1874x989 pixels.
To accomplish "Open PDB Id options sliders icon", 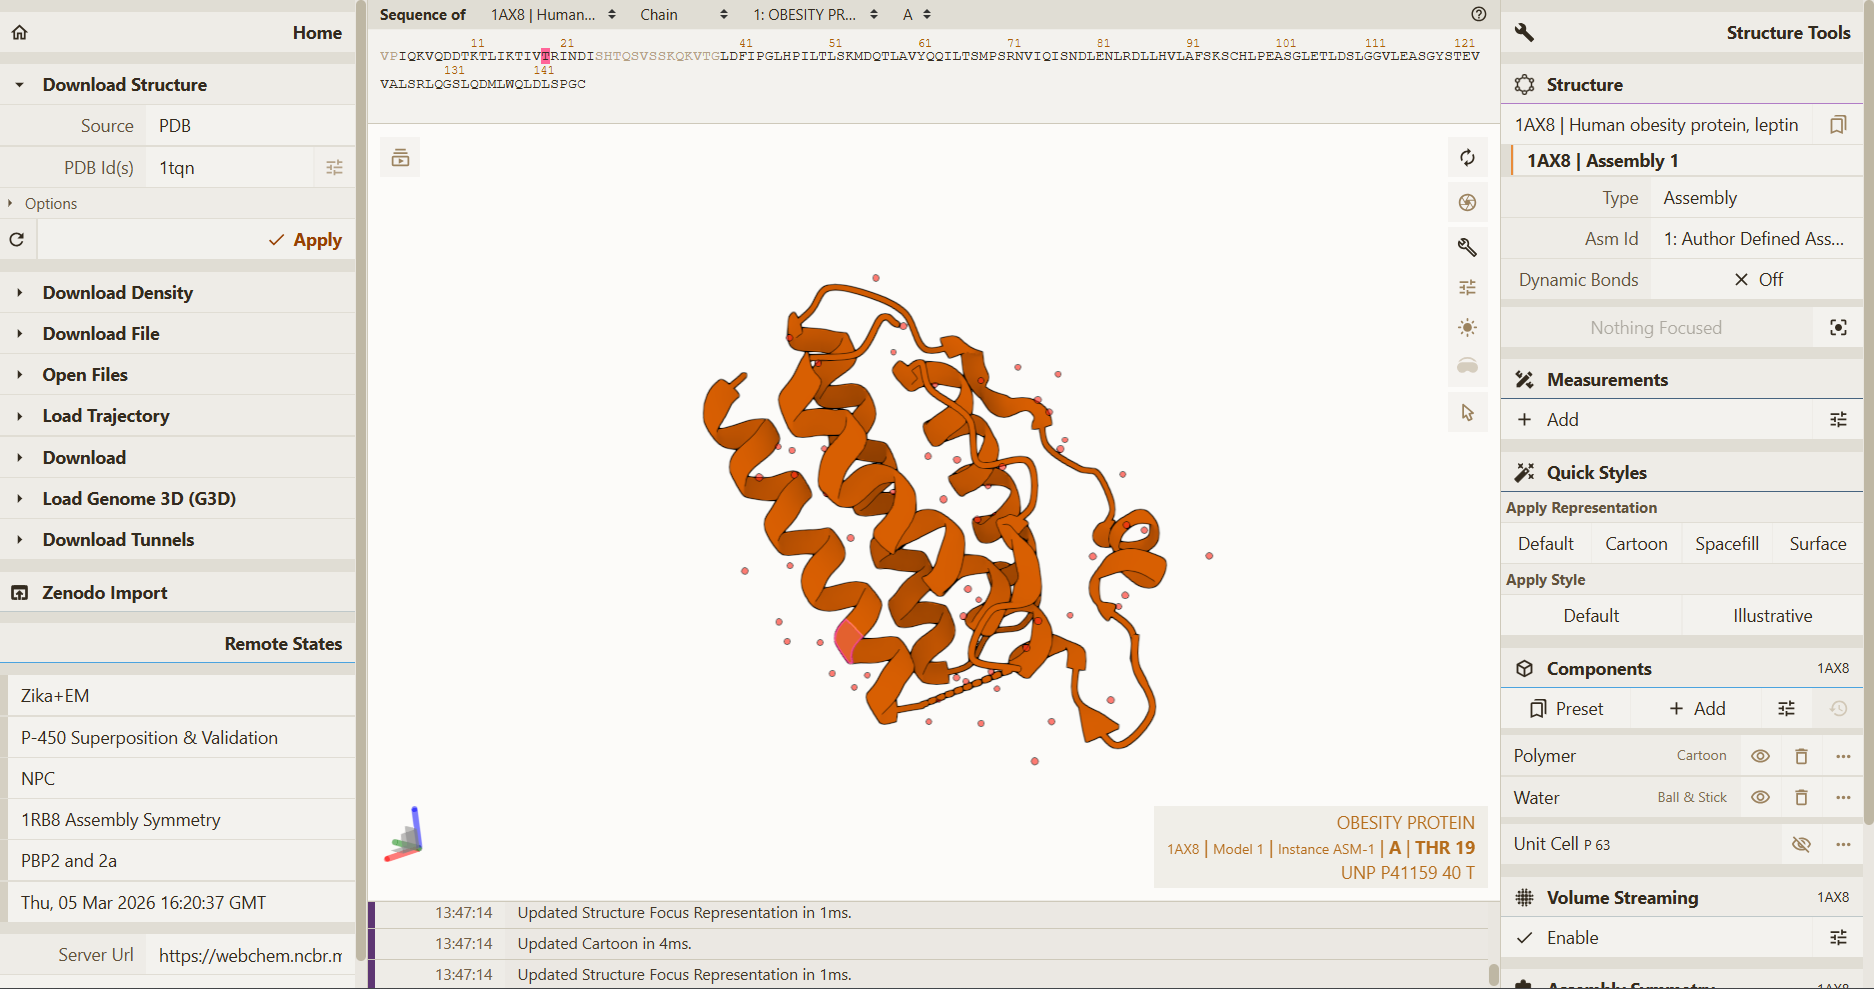I will [x=334, y=168].
